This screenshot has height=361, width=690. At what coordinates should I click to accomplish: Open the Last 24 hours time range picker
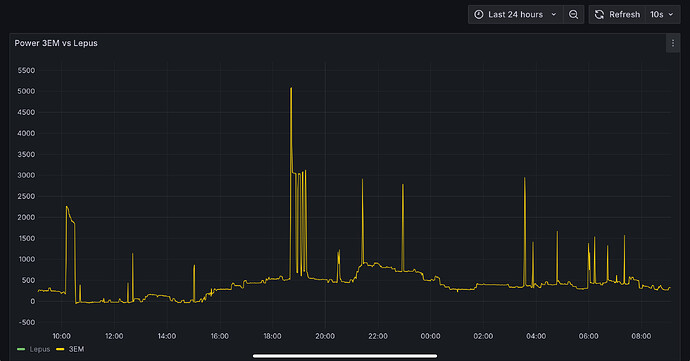515,15
